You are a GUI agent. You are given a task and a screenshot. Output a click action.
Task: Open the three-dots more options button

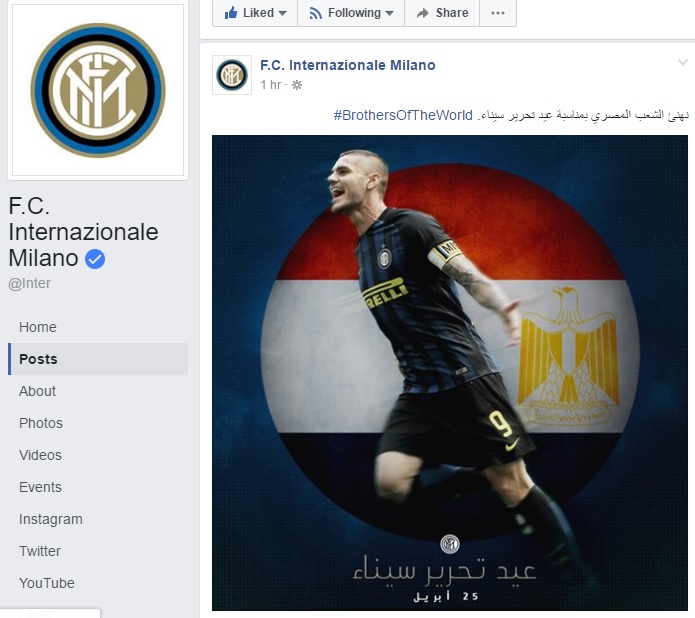498,13
